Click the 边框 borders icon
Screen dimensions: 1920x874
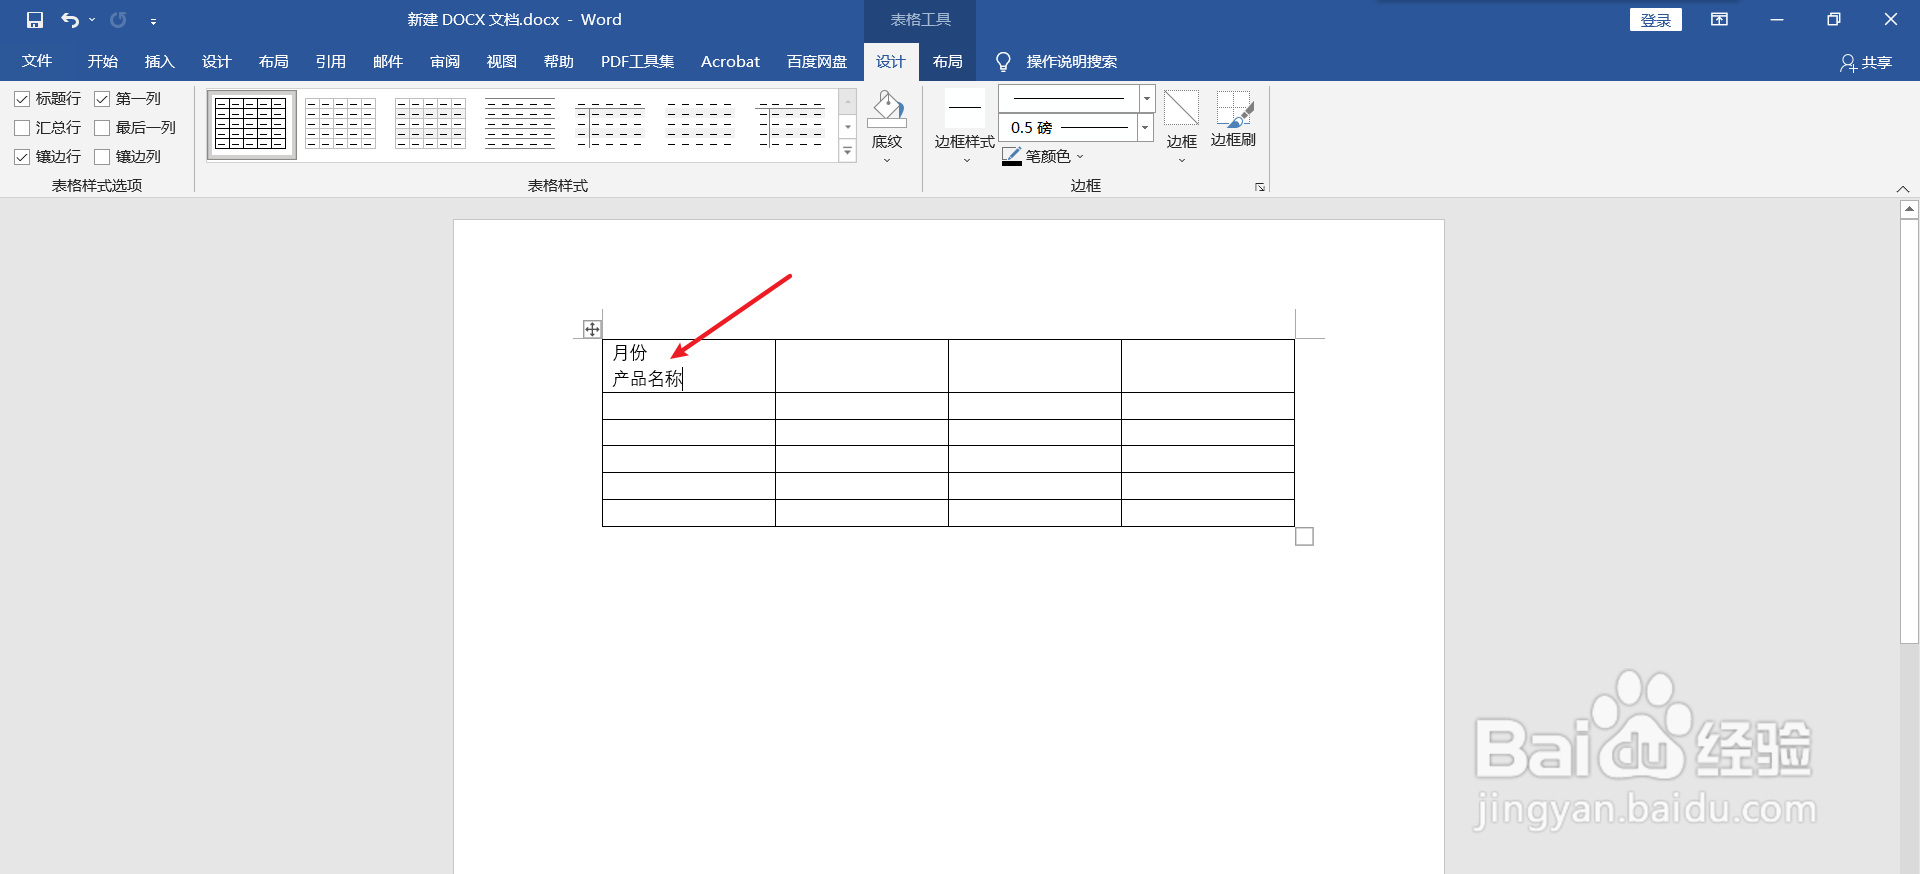coord(1181,108)
